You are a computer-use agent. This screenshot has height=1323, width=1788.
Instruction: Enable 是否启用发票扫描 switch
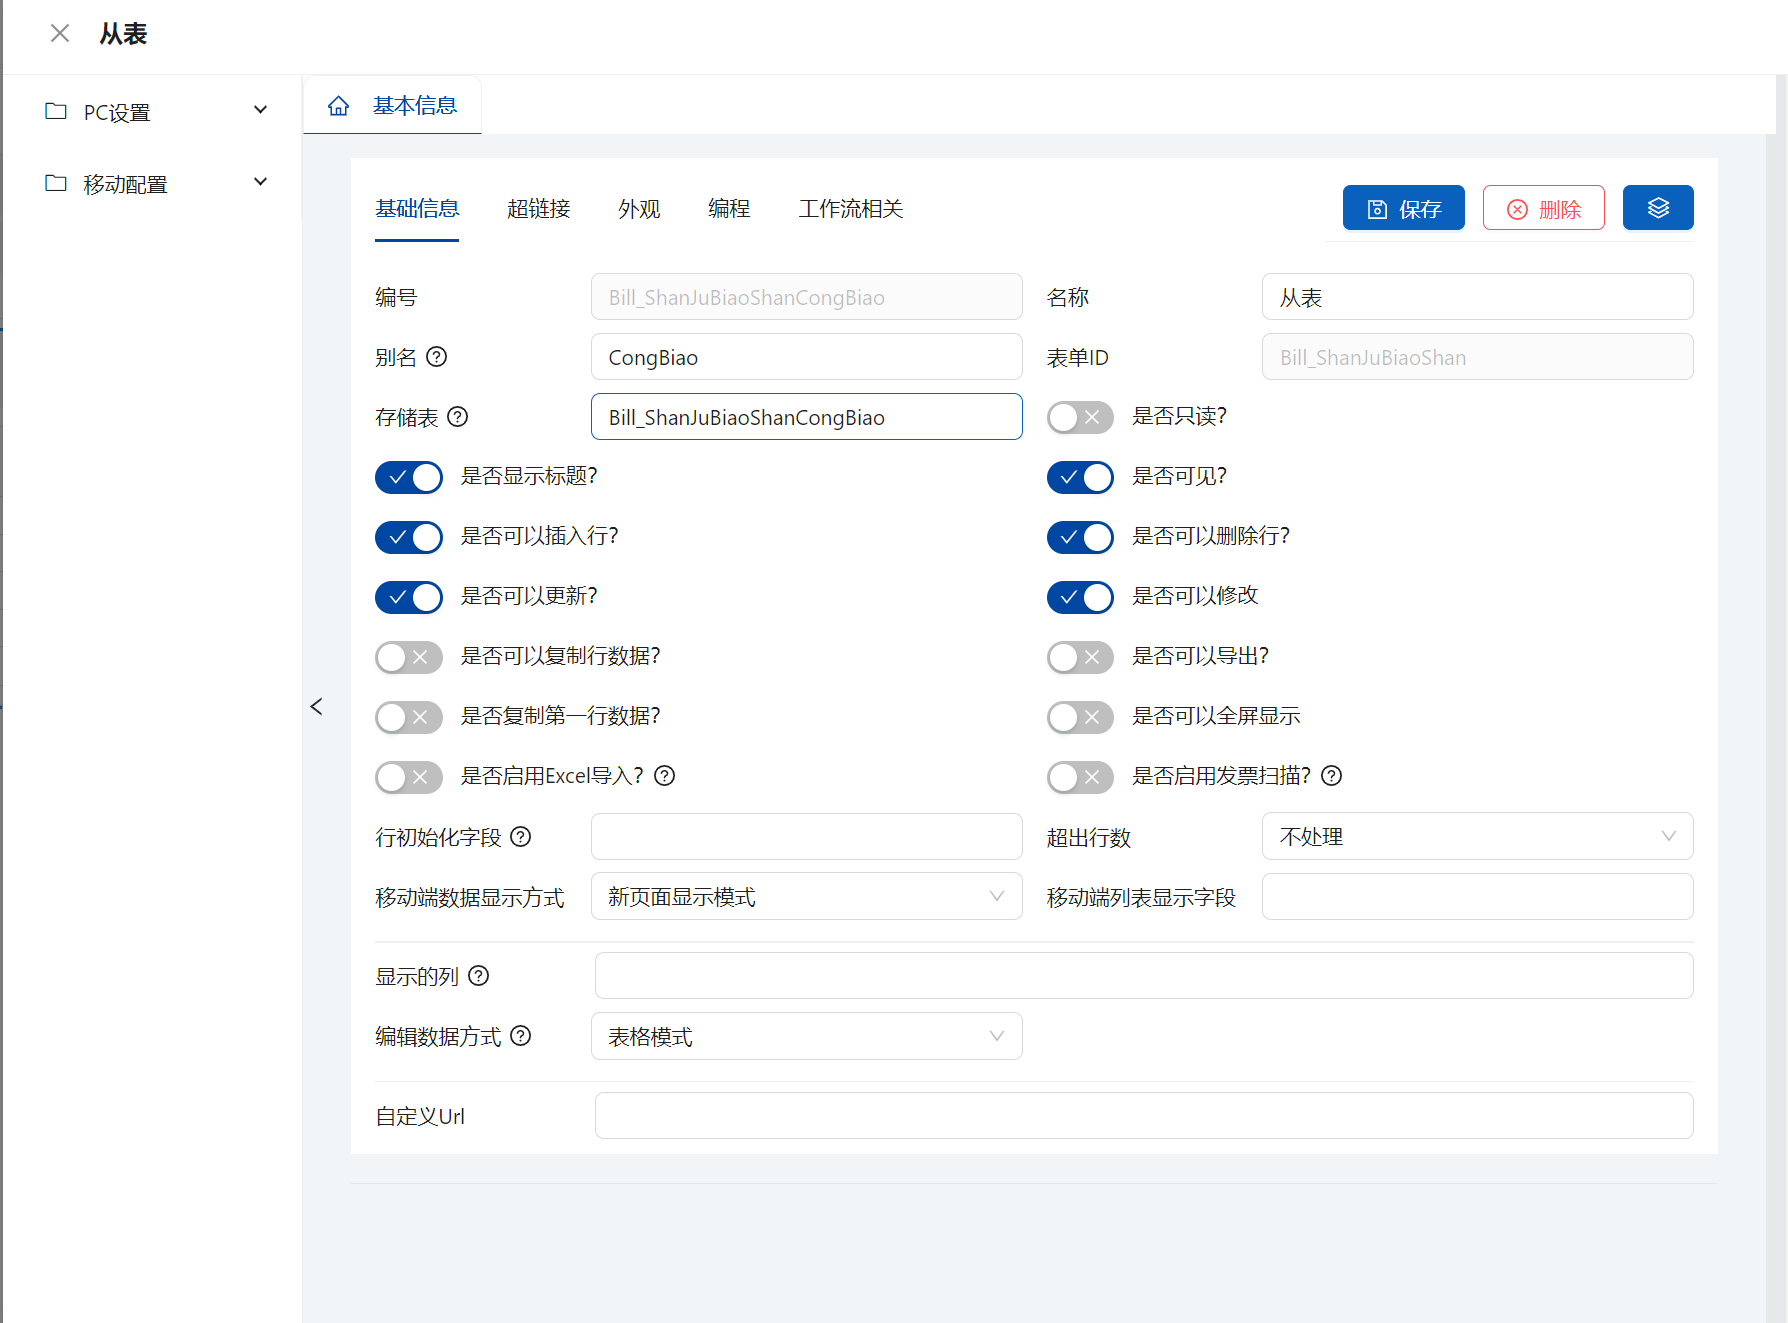[x=1080, y=777]
